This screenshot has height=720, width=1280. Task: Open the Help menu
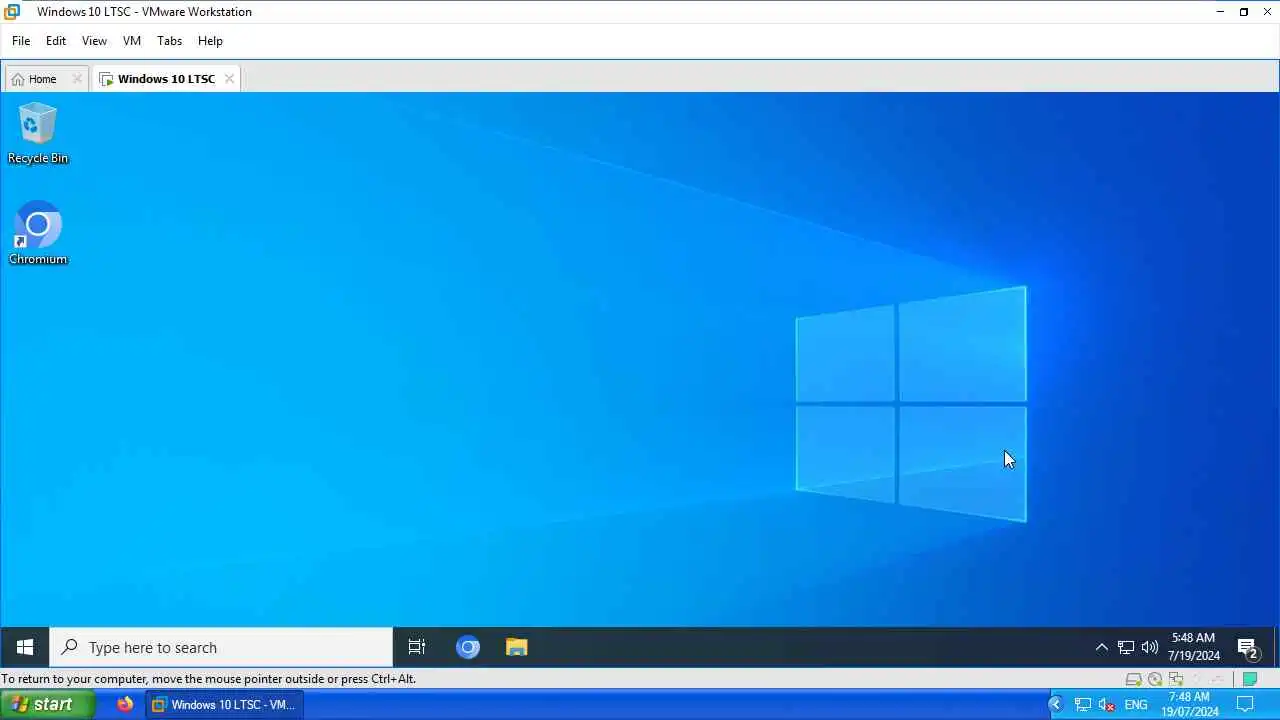click(210, 41)
